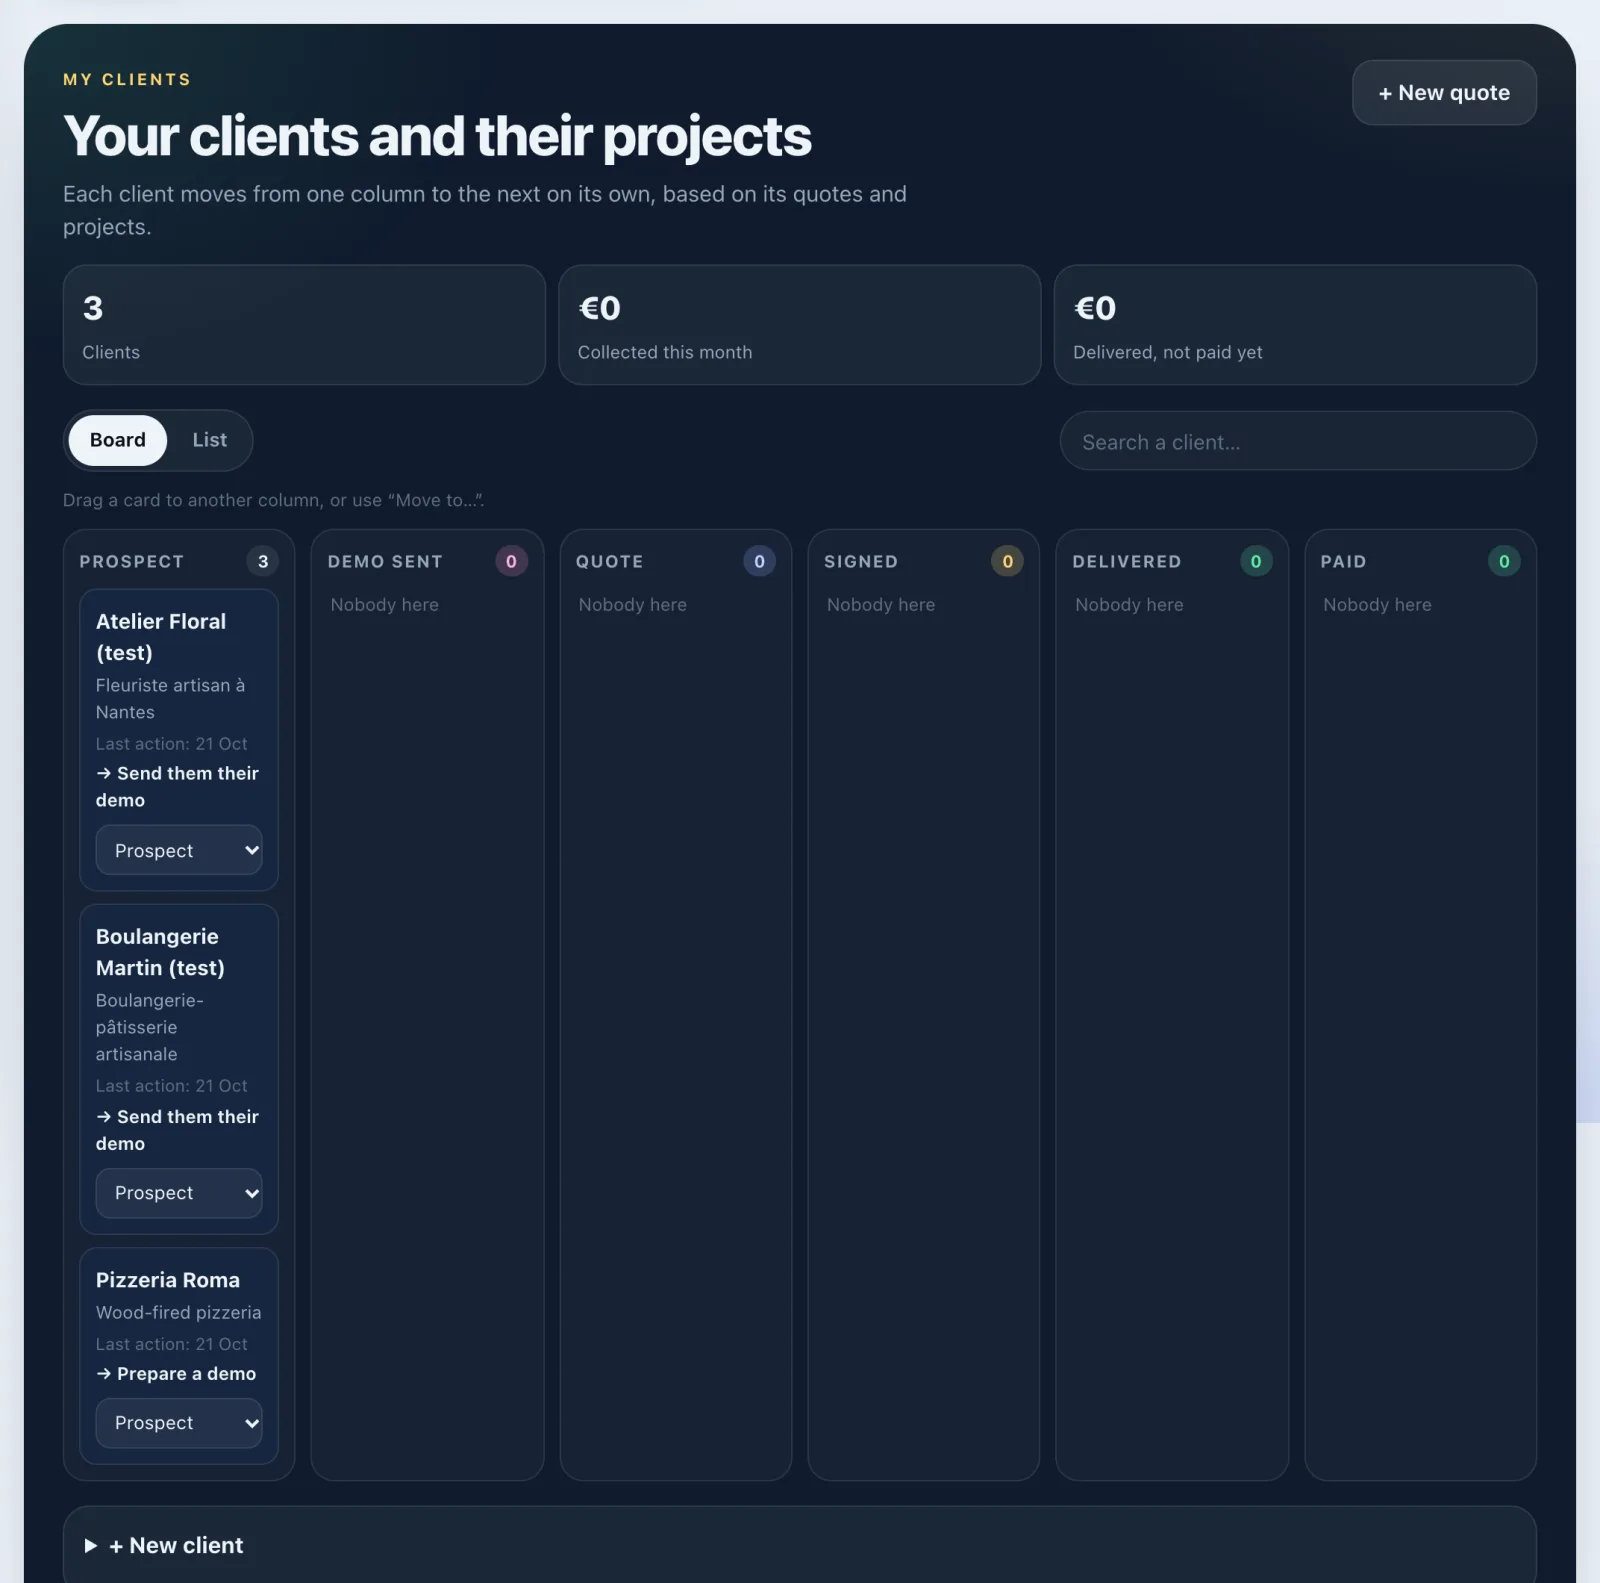Select the PROSPECT column header
The width and height of the screenshot is (1600, 1583).
[x=132, y=561]
